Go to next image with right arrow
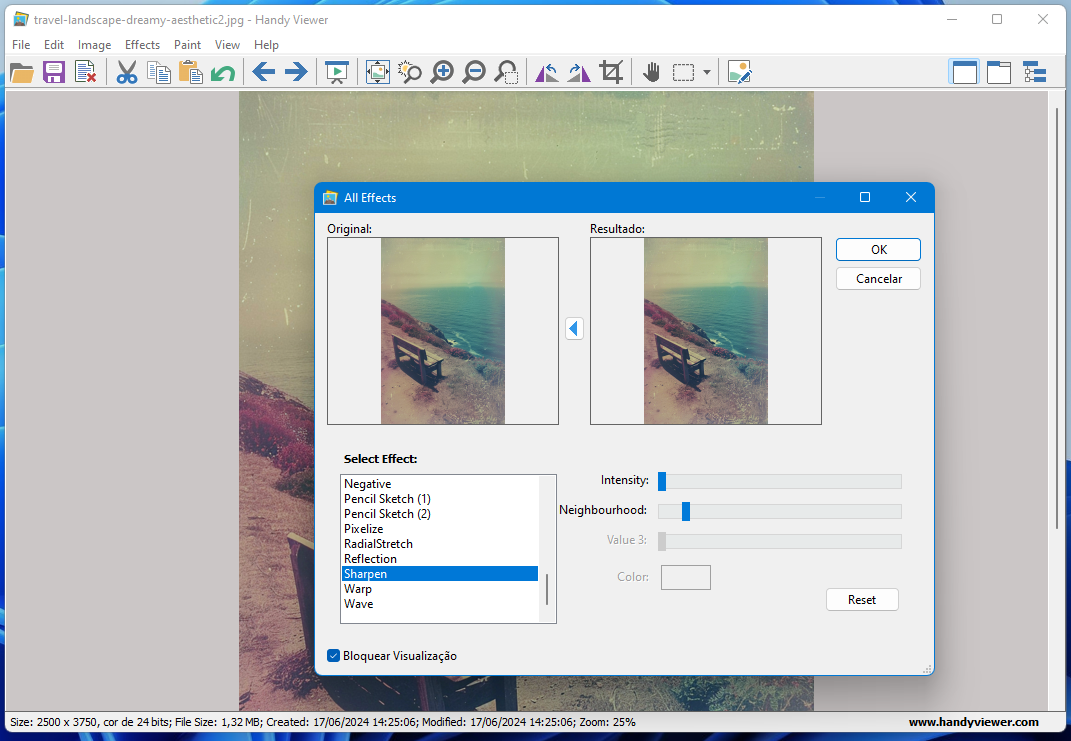 296,72
